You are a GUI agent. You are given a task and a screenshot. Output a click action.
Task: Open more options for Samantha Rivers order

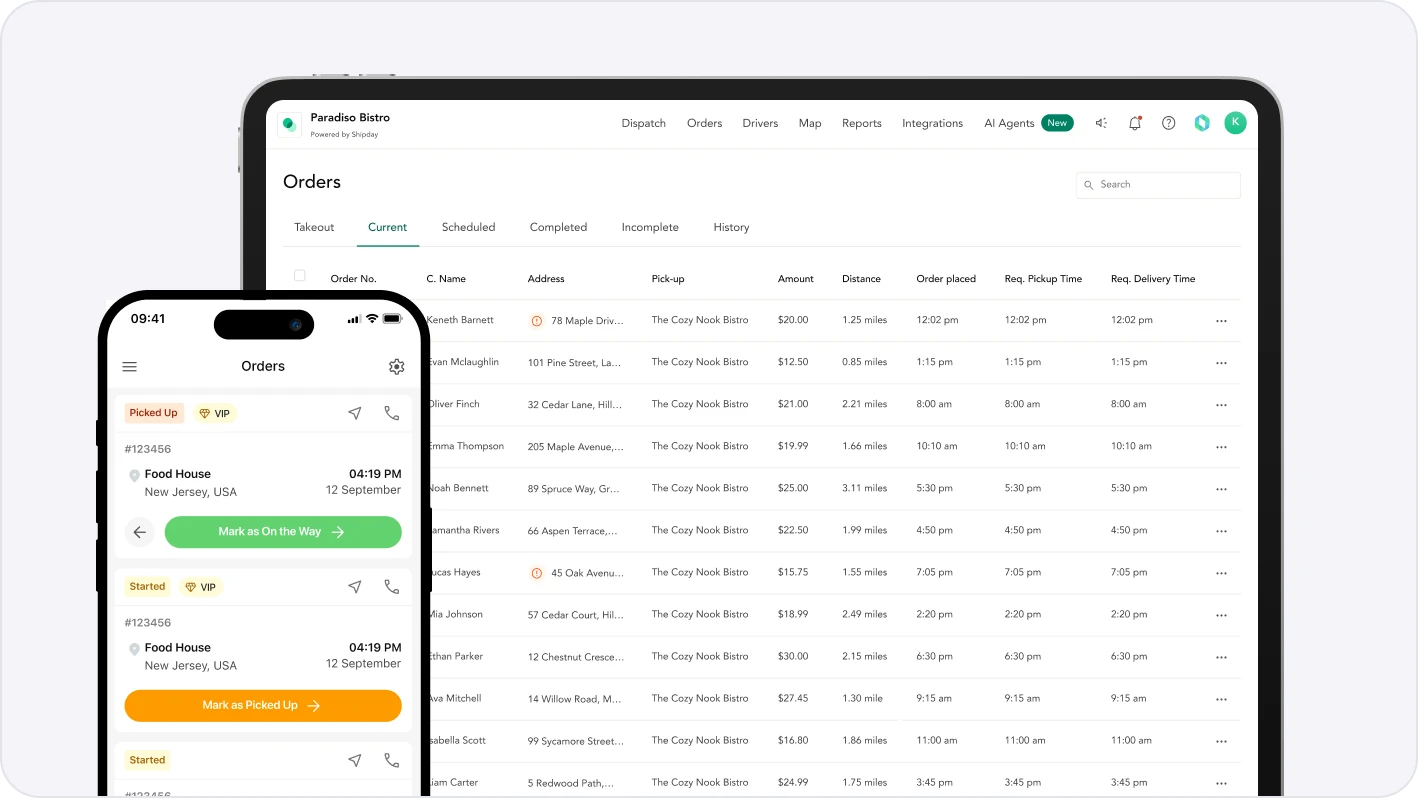(x=1221, y=531)
